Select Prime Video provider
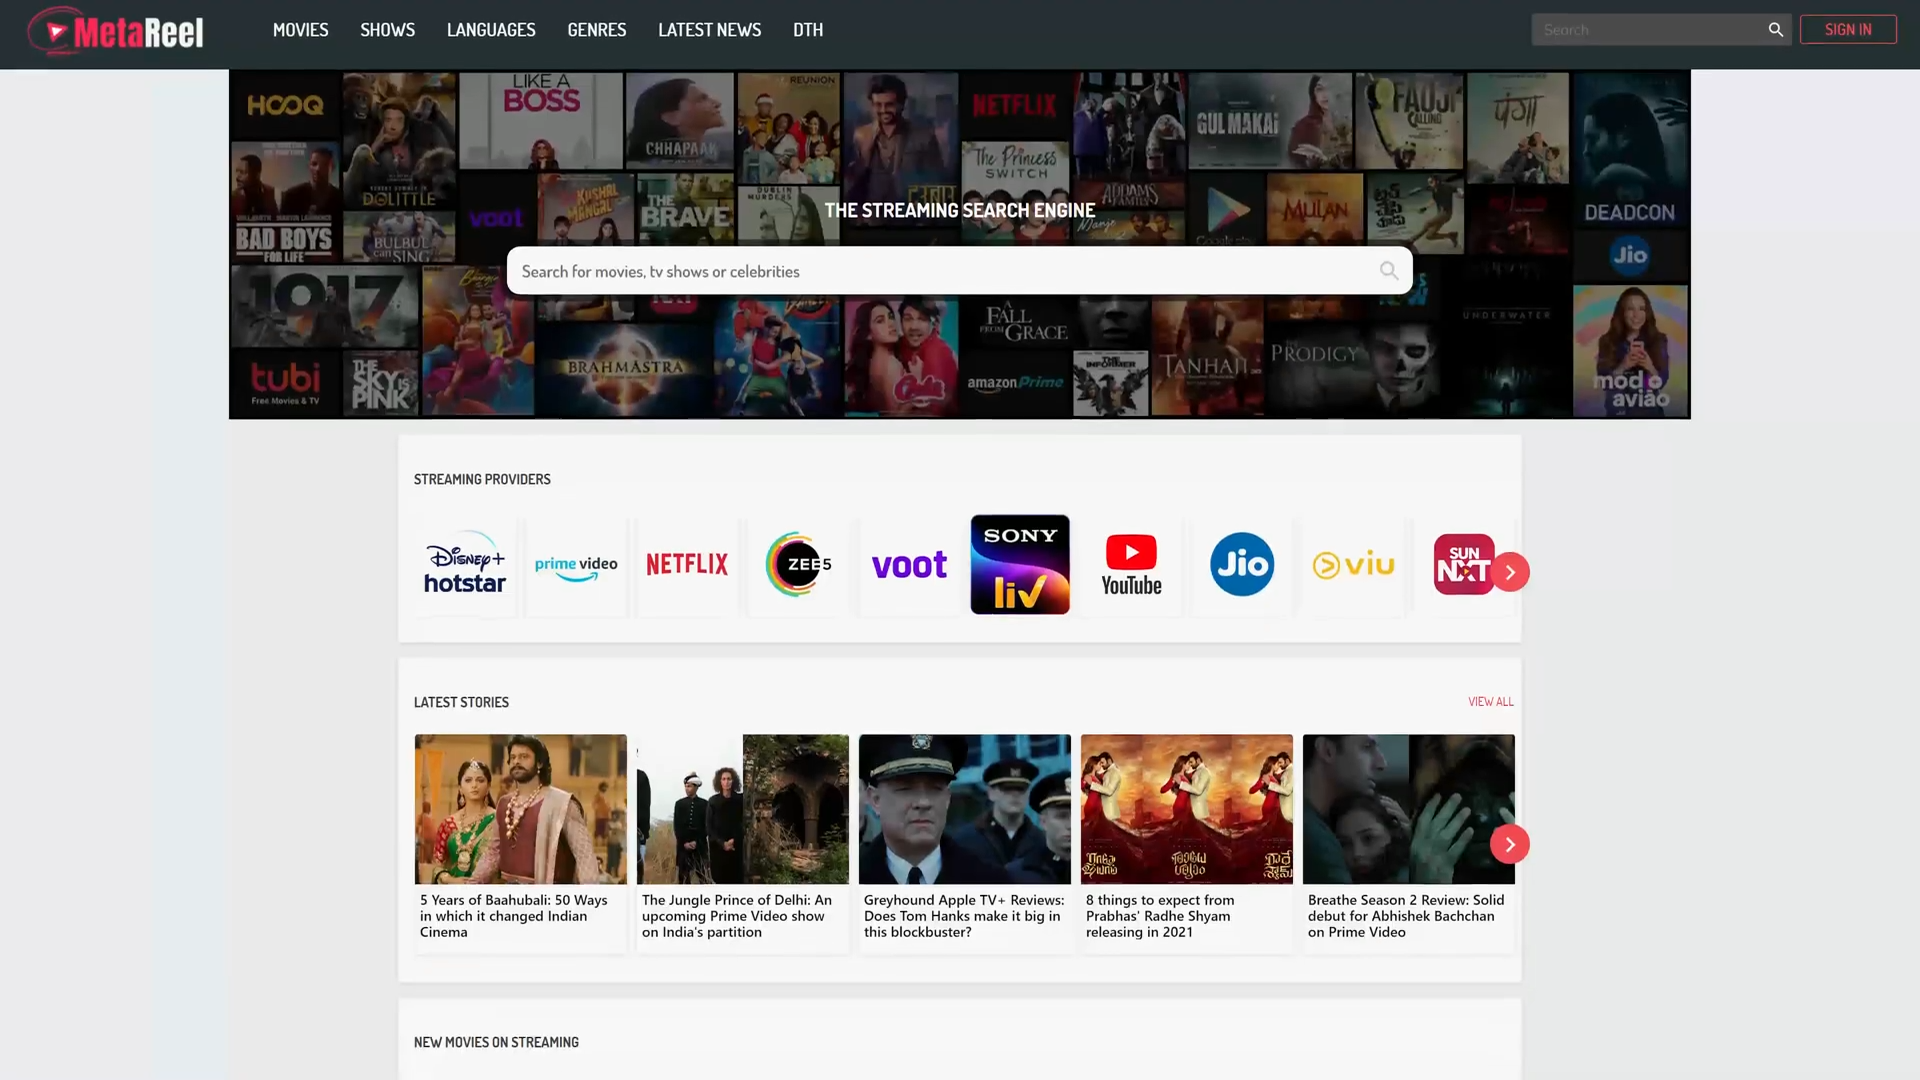This screenshot has height=1080, width=1920. pyautogui.click(x=576, y=565)
